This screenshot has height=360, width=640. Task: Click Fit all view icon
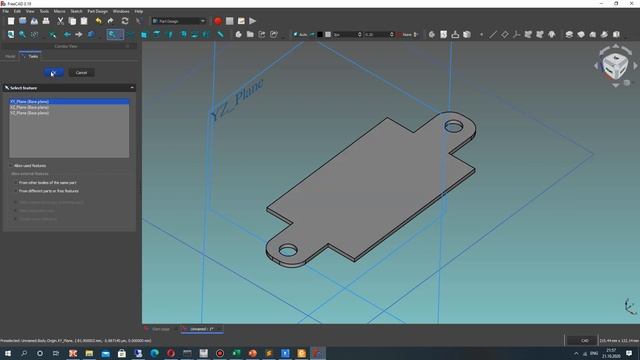[11, 35]
